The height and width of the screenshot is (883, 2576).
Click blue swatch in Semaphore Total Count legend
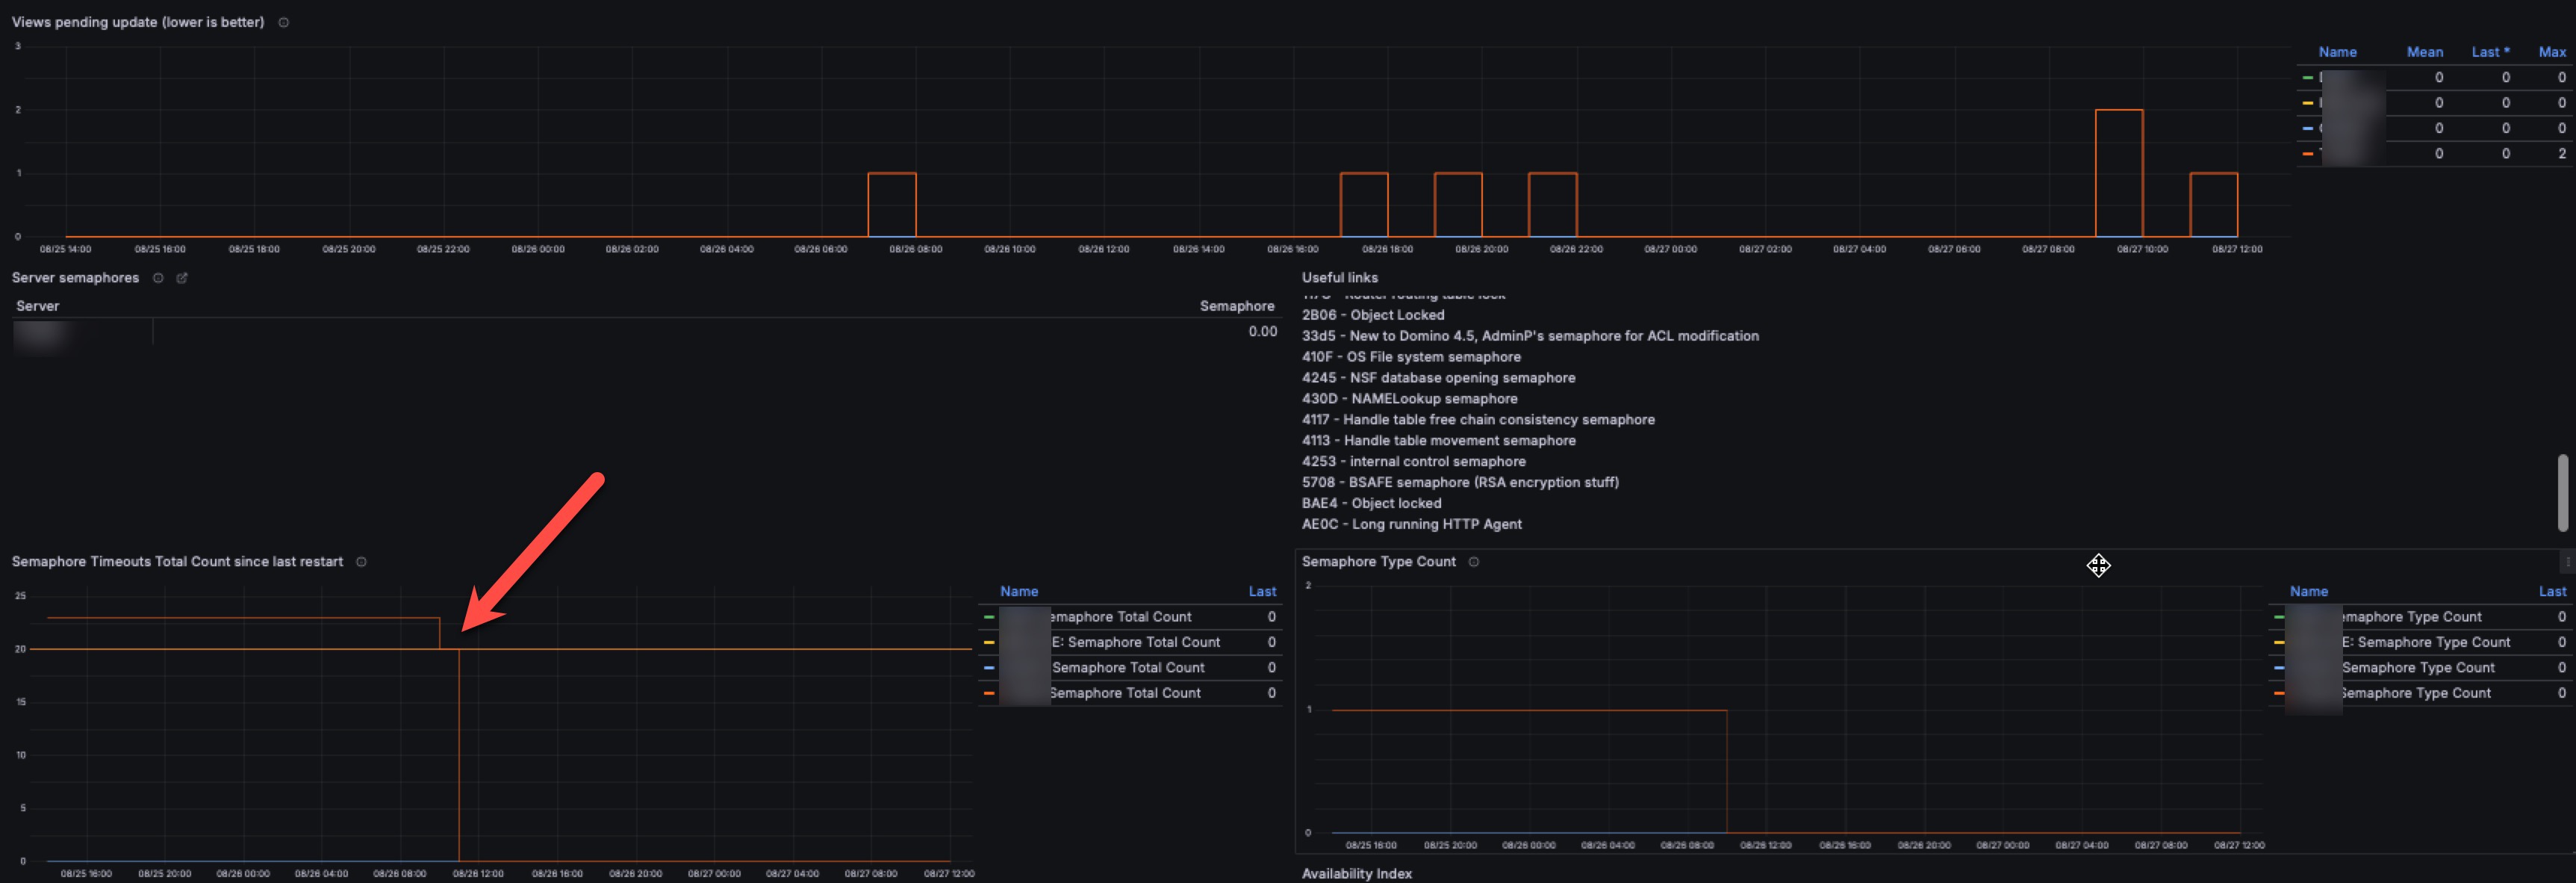(x=989, y=668)
